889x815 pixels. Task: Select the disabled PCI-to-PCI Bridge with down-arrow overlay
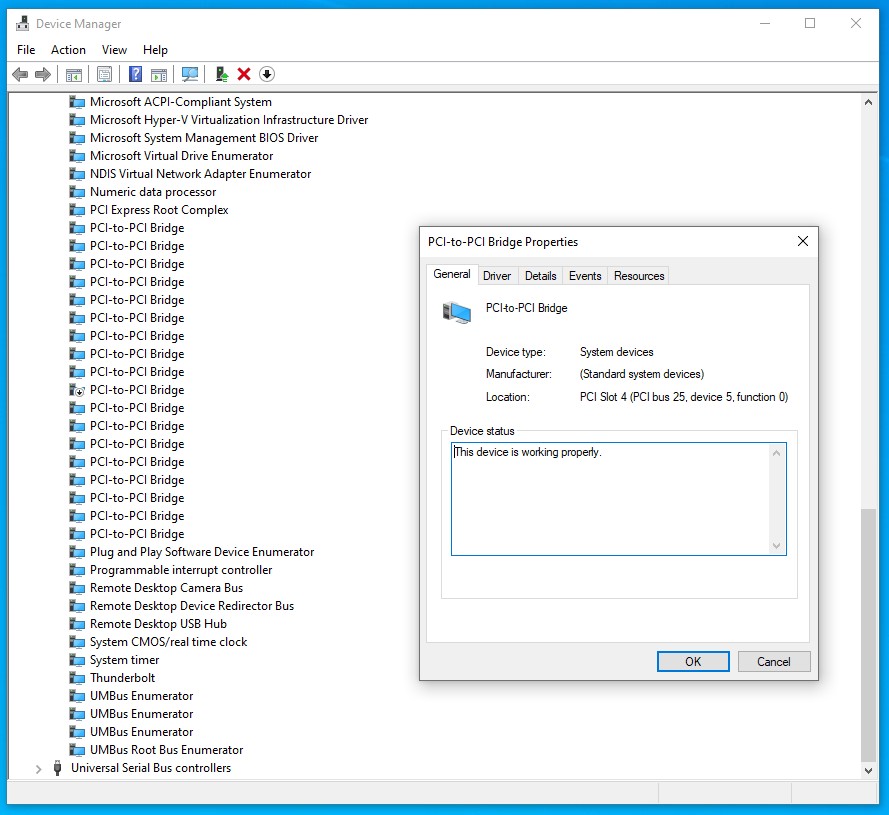(137, 390)
